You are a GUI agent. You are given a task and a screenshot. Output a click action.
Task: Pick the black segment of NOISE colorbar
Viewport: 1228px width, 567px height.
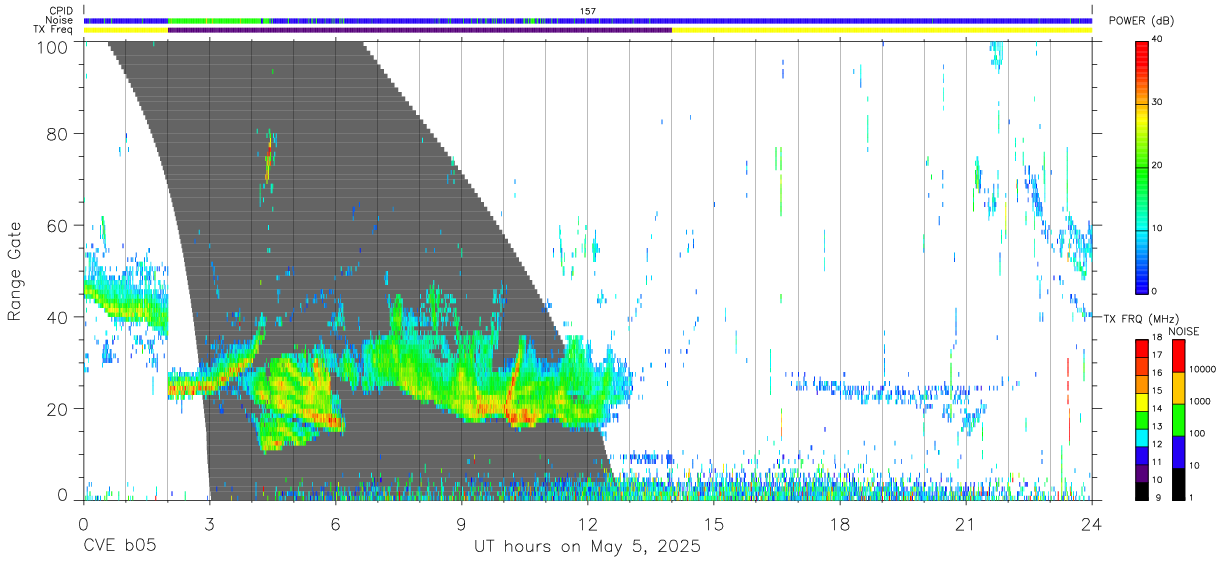click(x=1177, y=483)
